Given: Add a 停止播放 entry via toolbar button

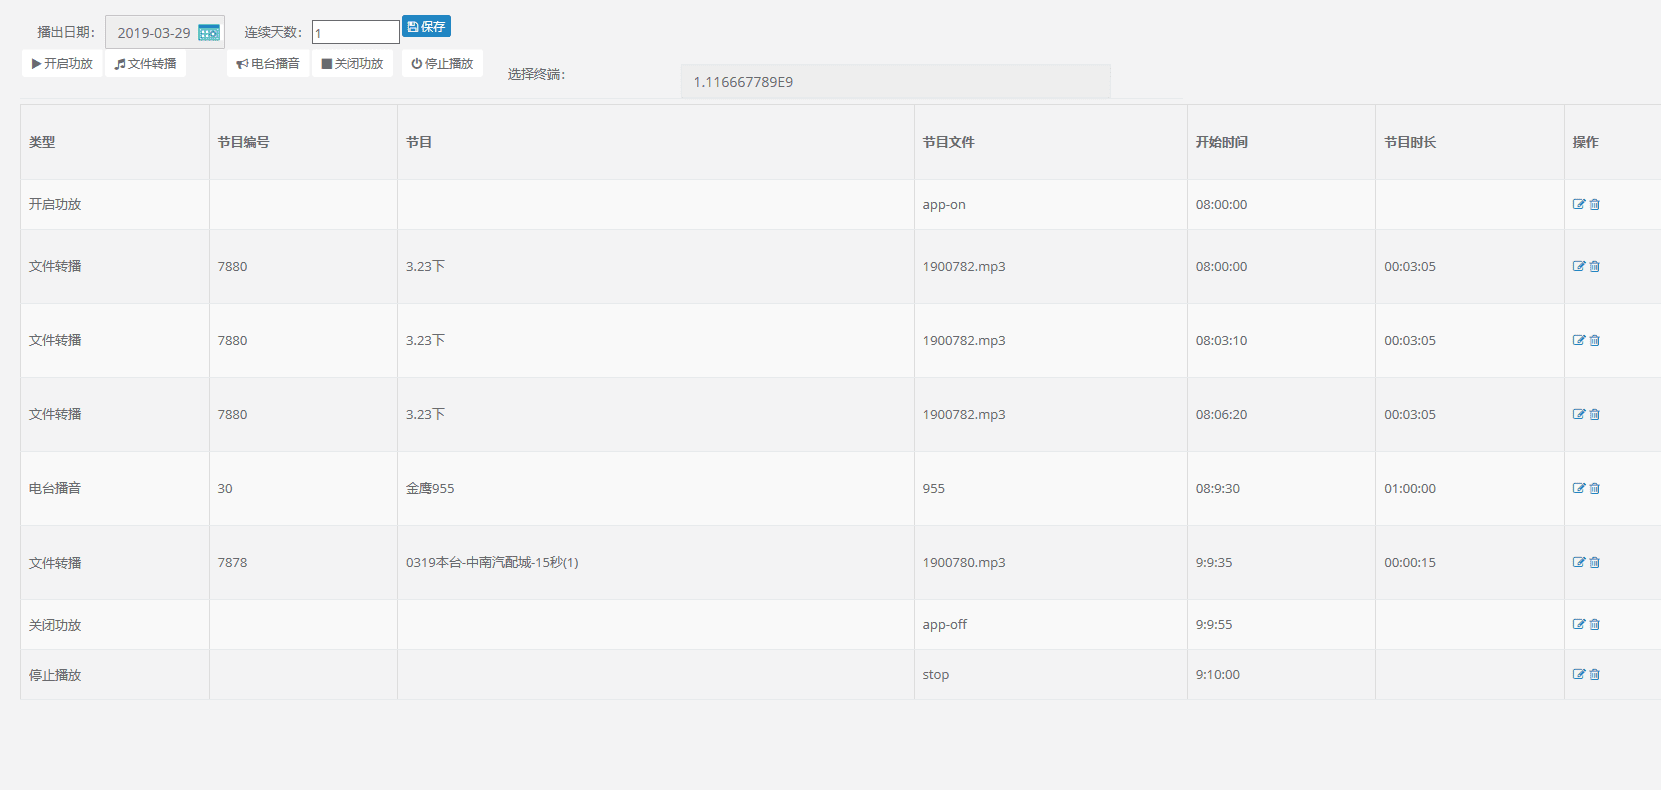Looking at the screenshot, I should 442,63.
